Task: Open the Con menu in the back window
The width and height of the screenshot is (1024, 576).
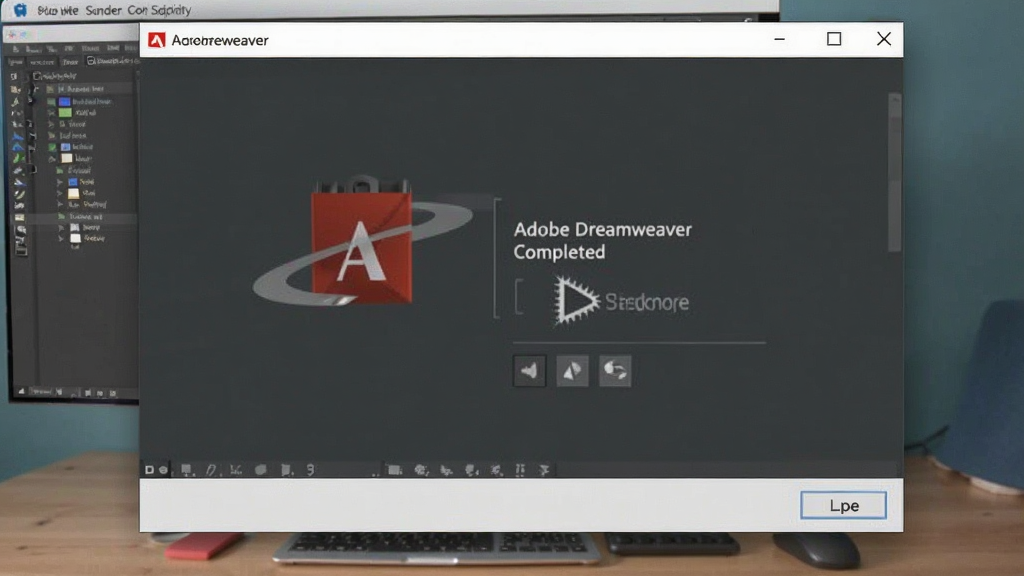Action: tap(137, 10)
